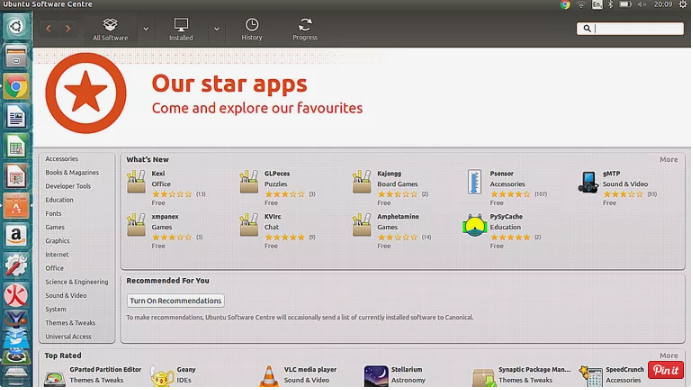Expand the Installed dropdown arrow
Screen dimensions: 693x390
[x=217, y=29]
